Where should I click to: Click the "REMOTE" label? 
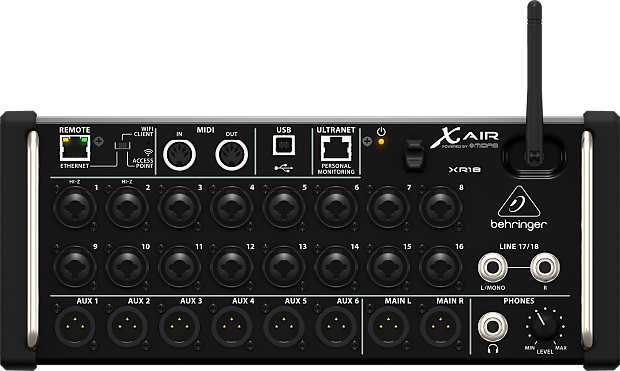(x=75, y=130)
